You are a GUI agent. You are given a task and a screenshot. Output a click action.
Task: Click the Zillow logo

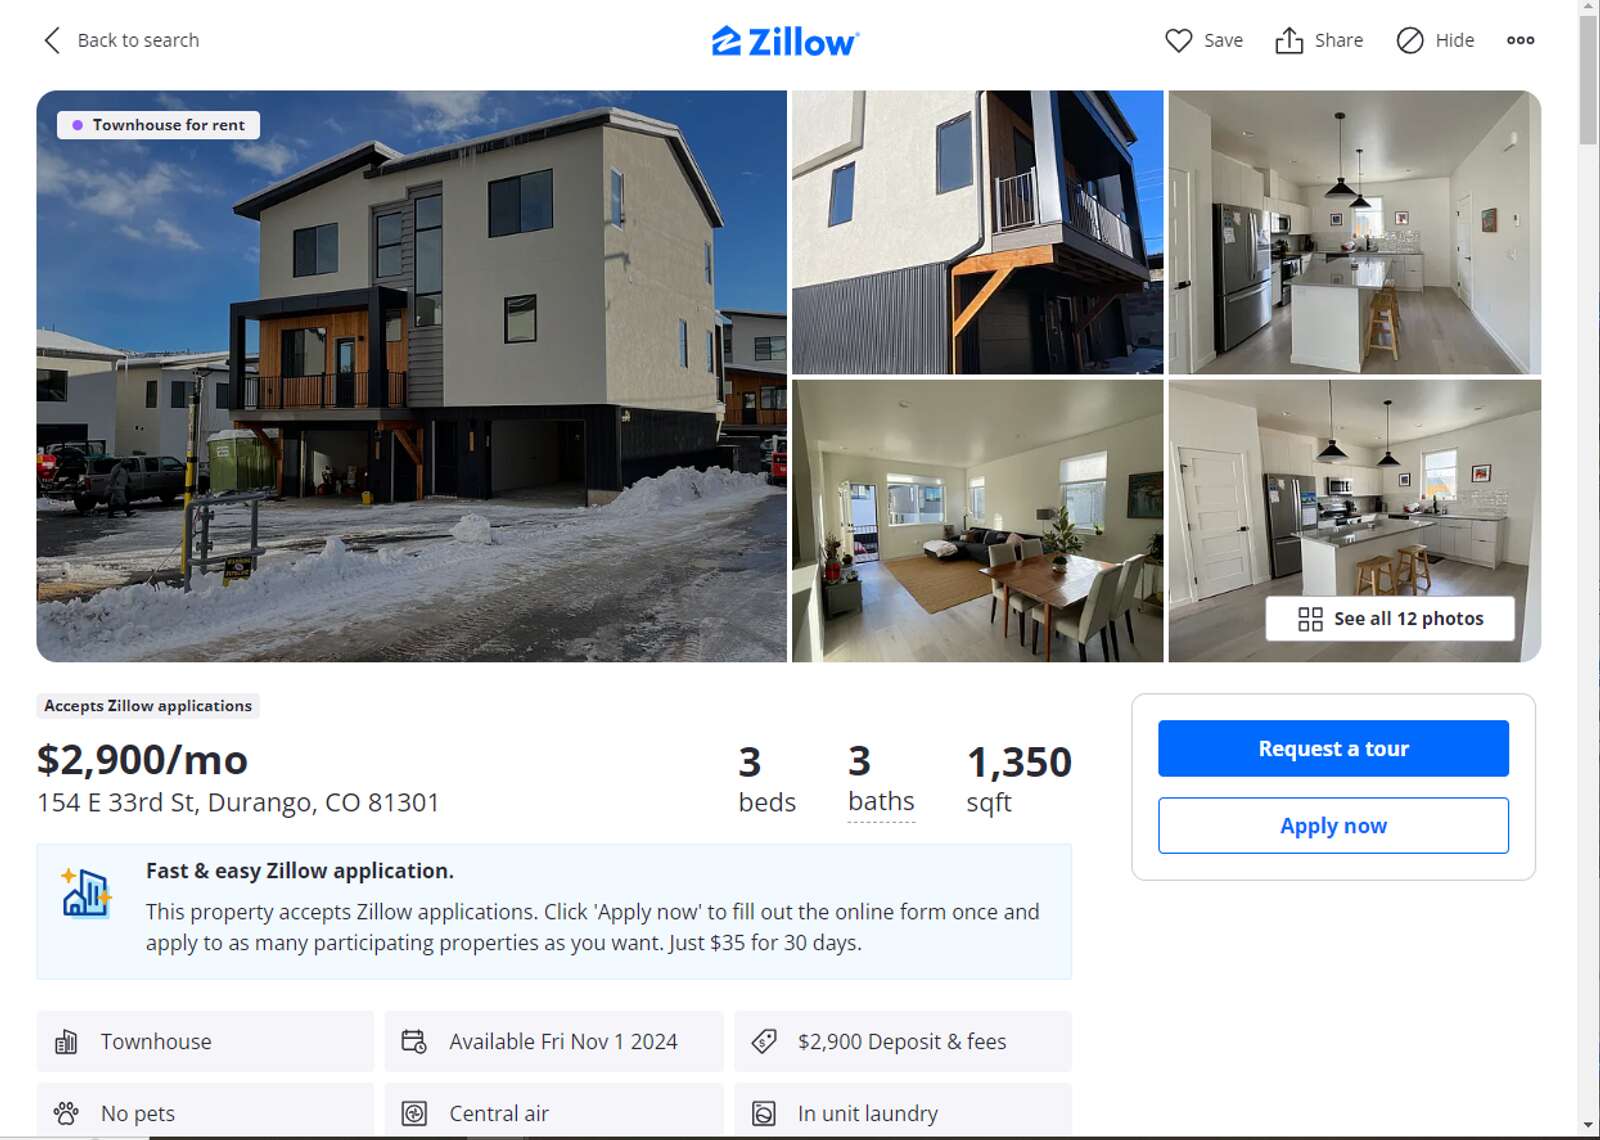[x=785, y=41]
